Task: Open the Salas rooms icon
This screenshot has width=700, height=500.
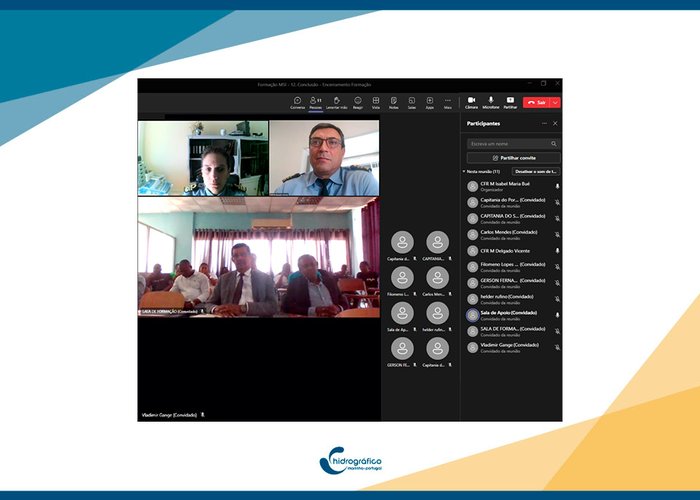Action: [x=411, y=101]
